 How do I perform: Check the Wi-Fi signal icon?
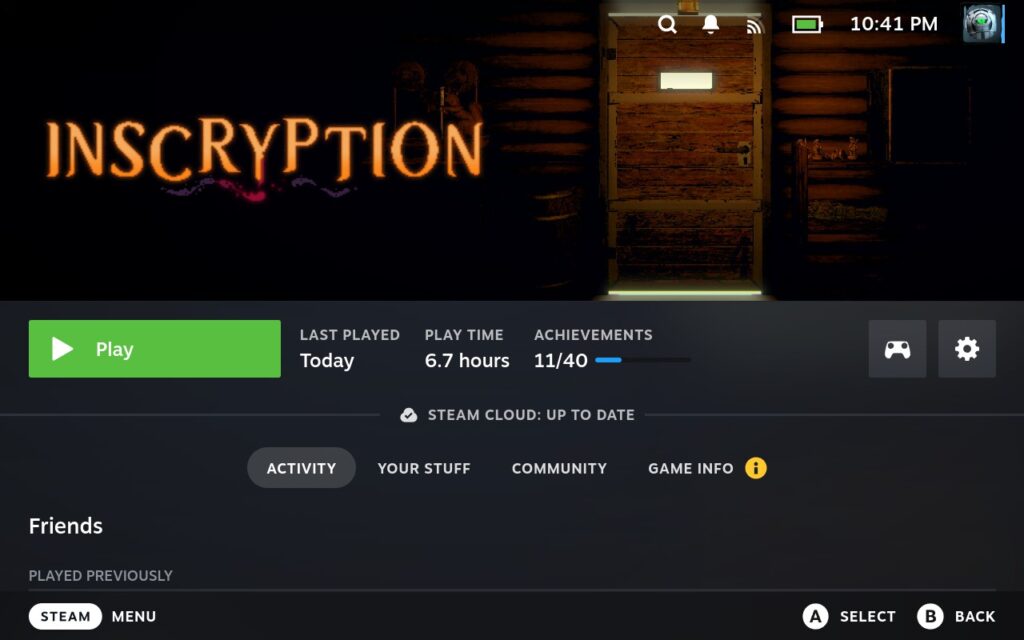(754, 25)
